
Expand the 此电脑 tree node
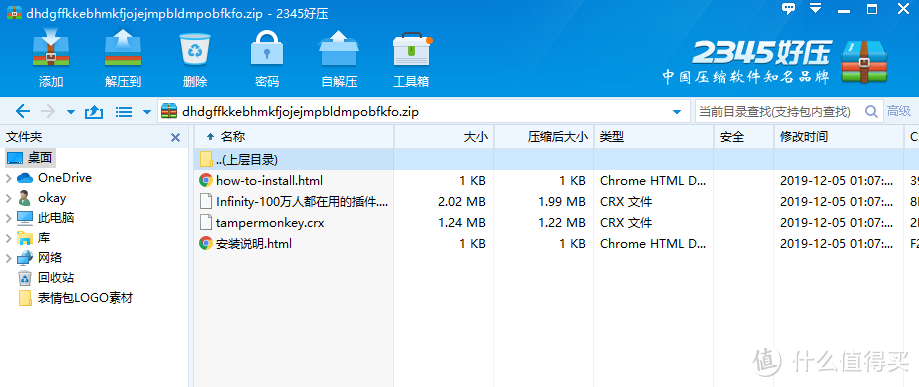[8, 218]
